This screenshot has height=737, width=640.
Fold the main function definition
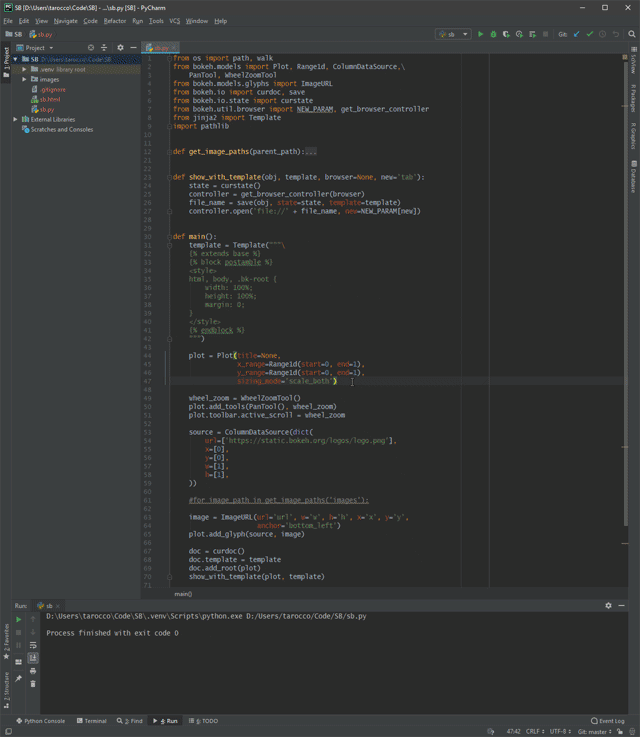(169, 236)
